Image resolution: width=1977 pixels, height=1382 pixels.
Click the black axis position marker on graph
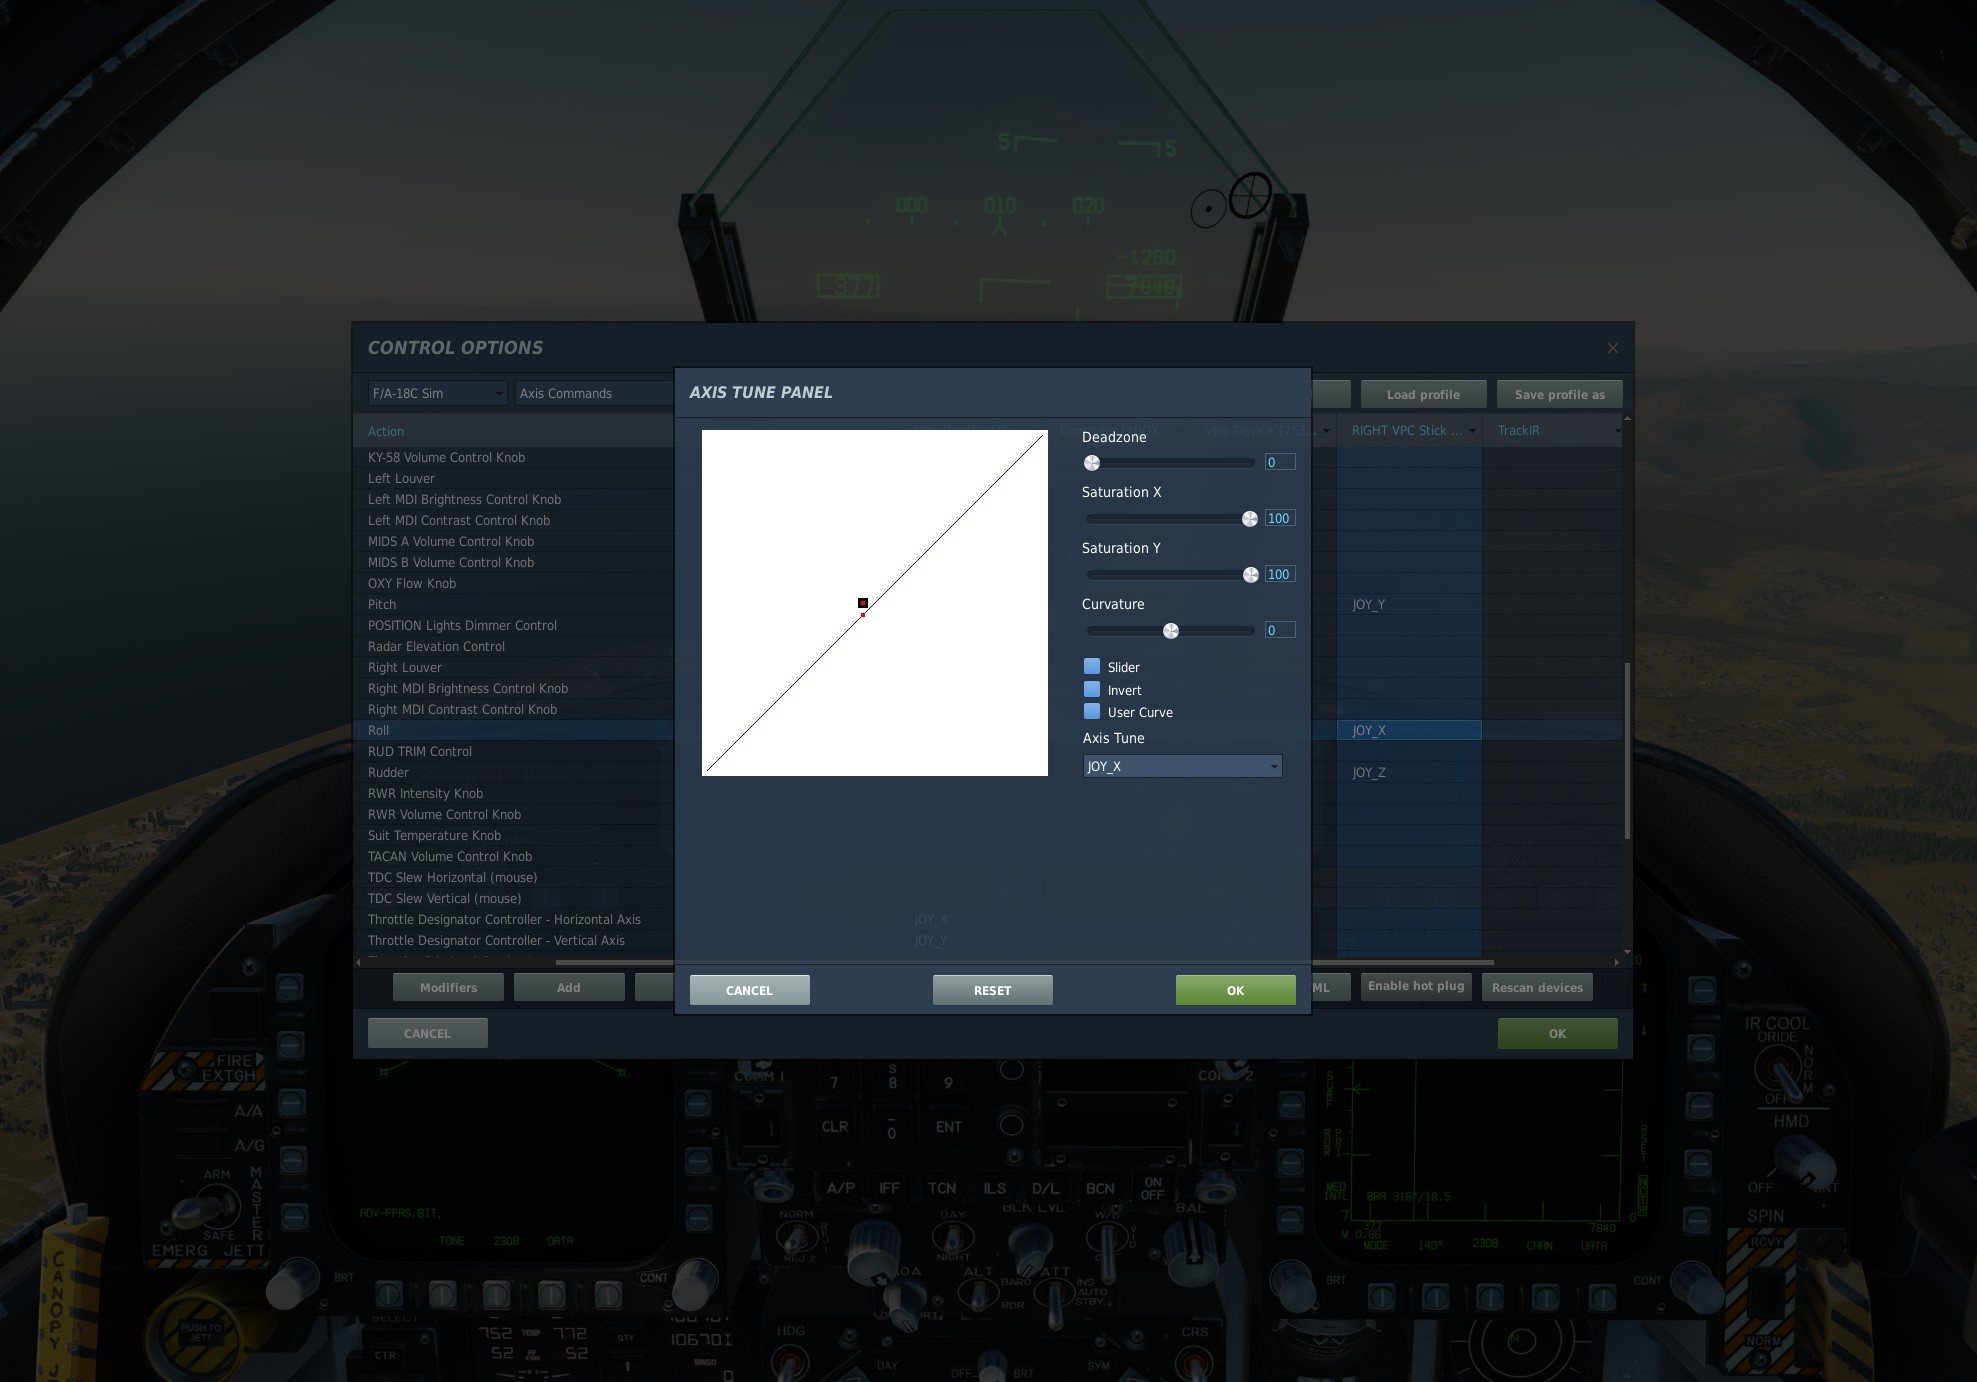pos(863,603)
